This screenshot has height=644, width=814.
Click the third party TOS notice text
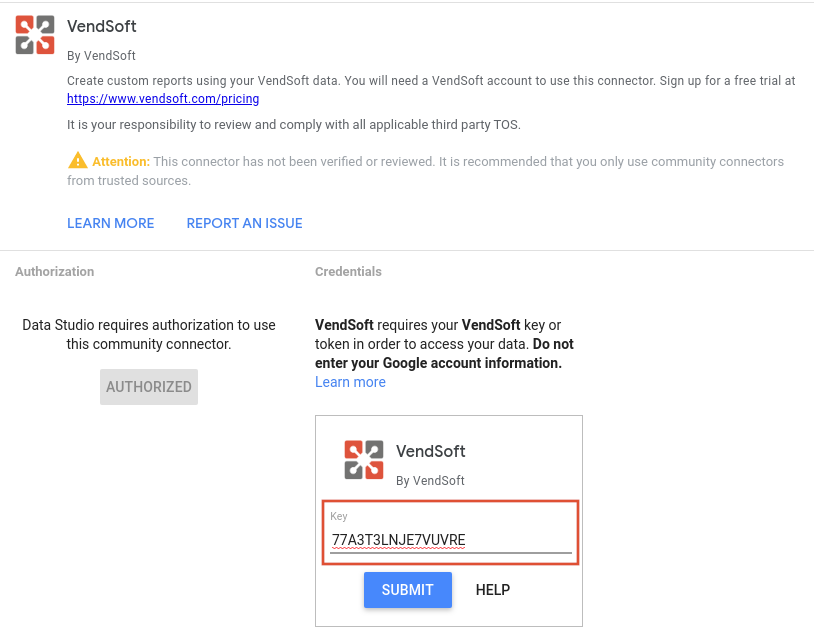coord(294,125)
